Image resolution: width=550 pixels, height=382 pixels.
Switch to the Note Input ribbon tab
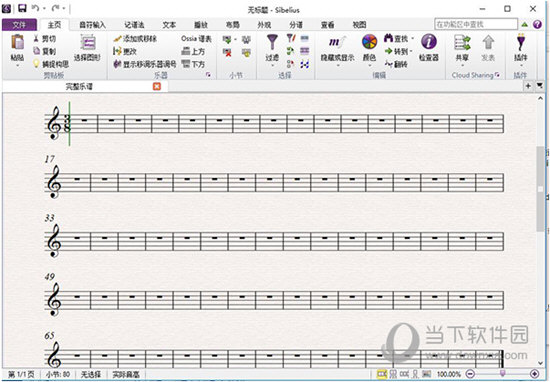click(92, 25)
